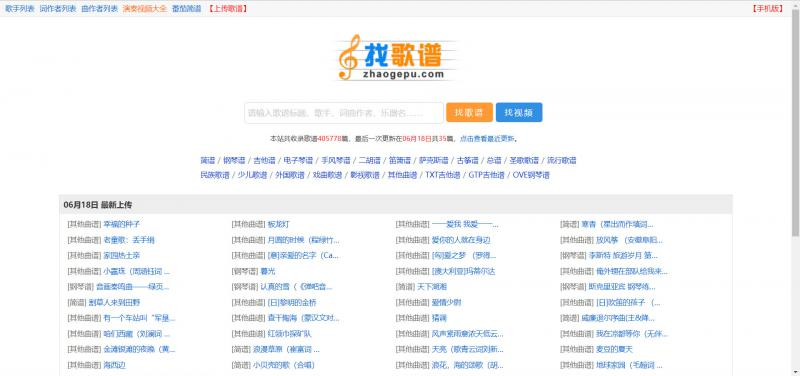
Task: Open the song 我在凉都等你
Action: (x=632, y=334)
